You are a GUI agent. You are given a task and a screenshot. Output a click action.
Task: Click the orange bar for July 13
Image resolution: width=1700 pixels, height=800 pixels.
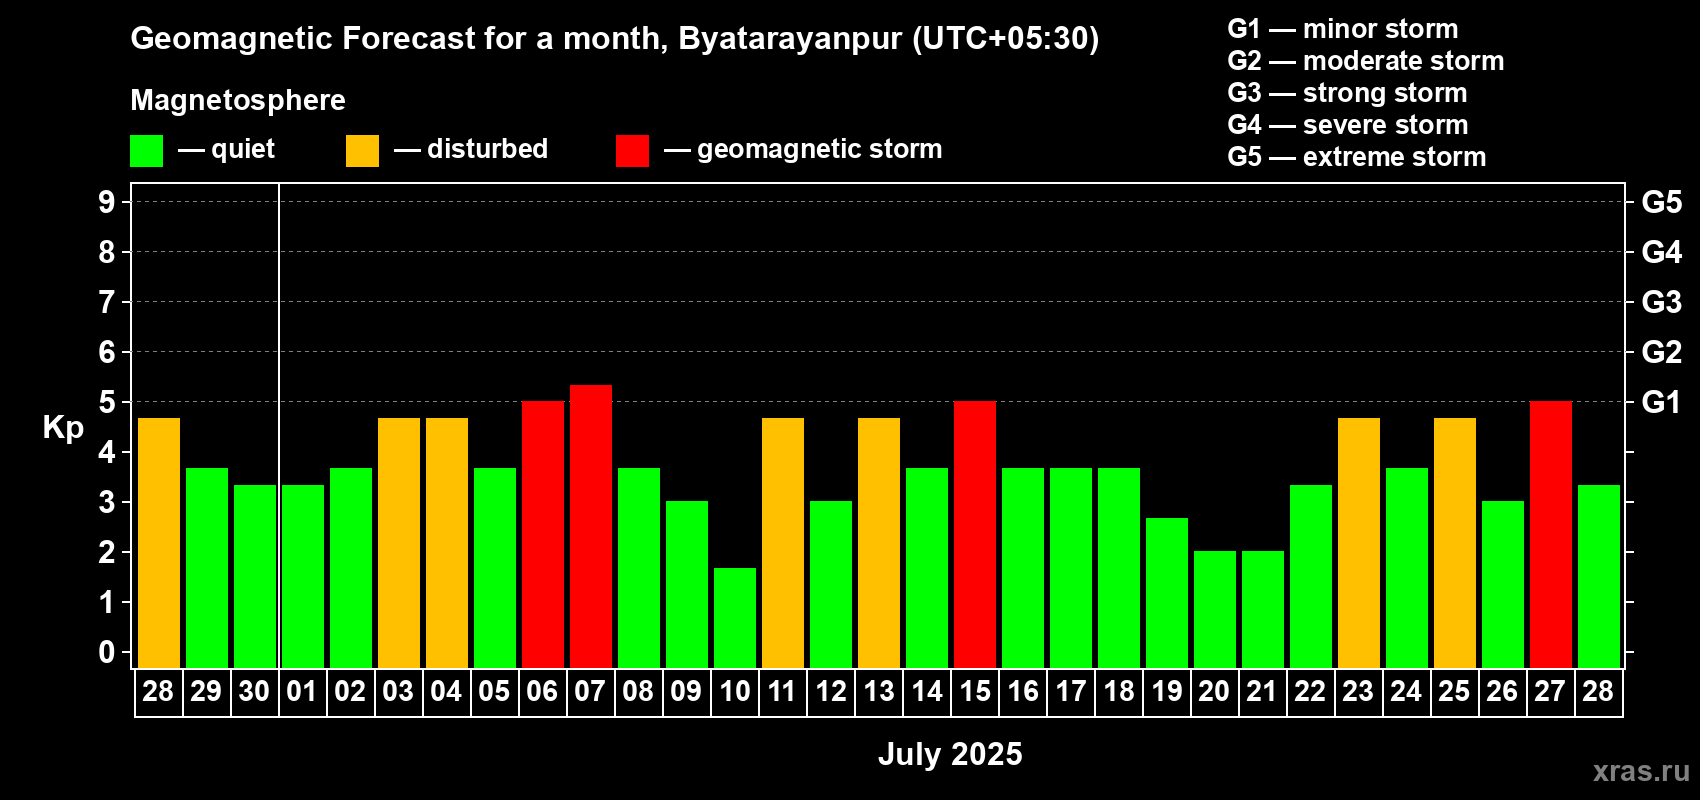coord(879,543)
